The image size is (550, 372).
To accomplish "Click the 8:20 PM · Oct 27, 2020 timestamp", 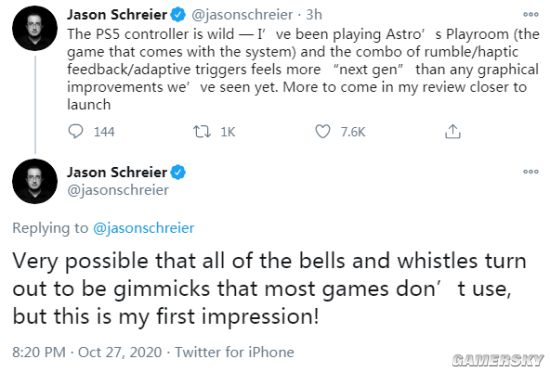I will 87,352.
